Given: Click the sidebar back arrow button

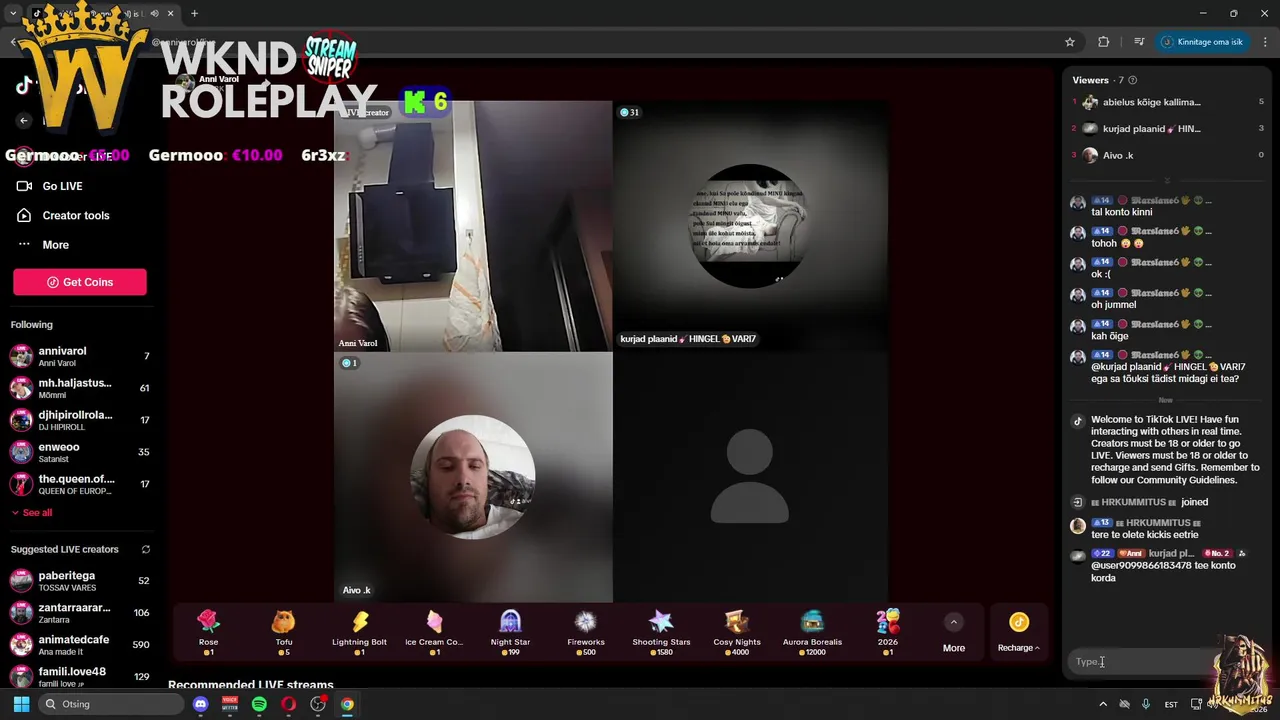Looking at the screenshot, I should coord(24,120).
